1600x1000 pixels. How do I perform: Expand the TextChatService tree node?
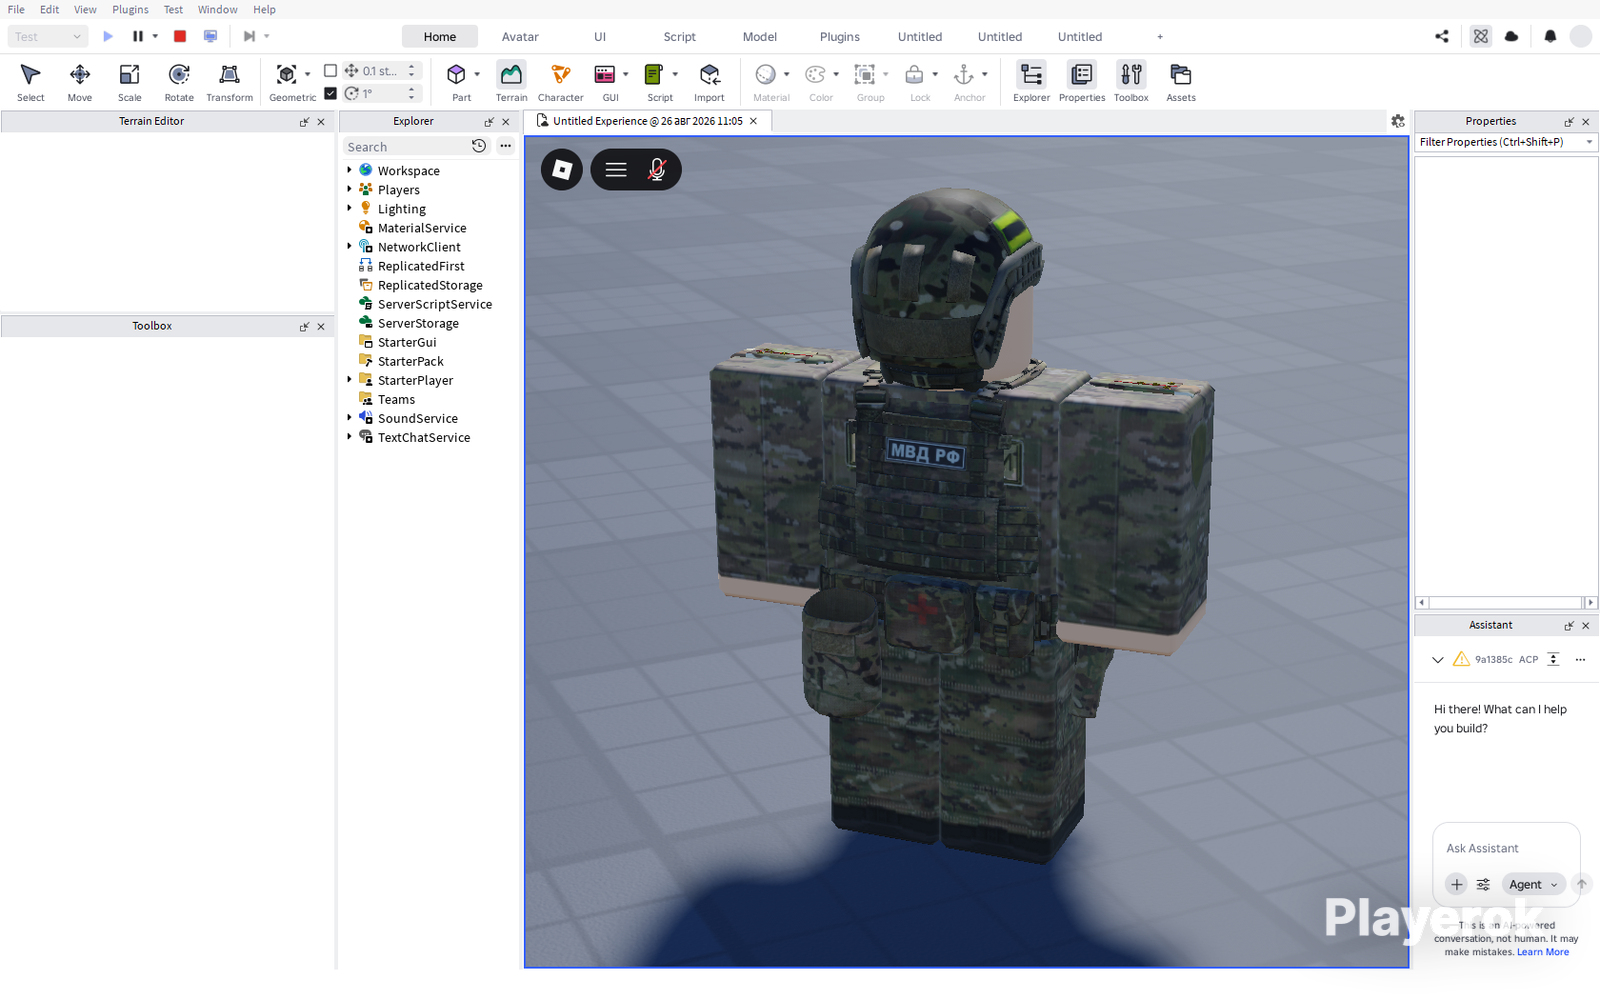pos(349,436)
